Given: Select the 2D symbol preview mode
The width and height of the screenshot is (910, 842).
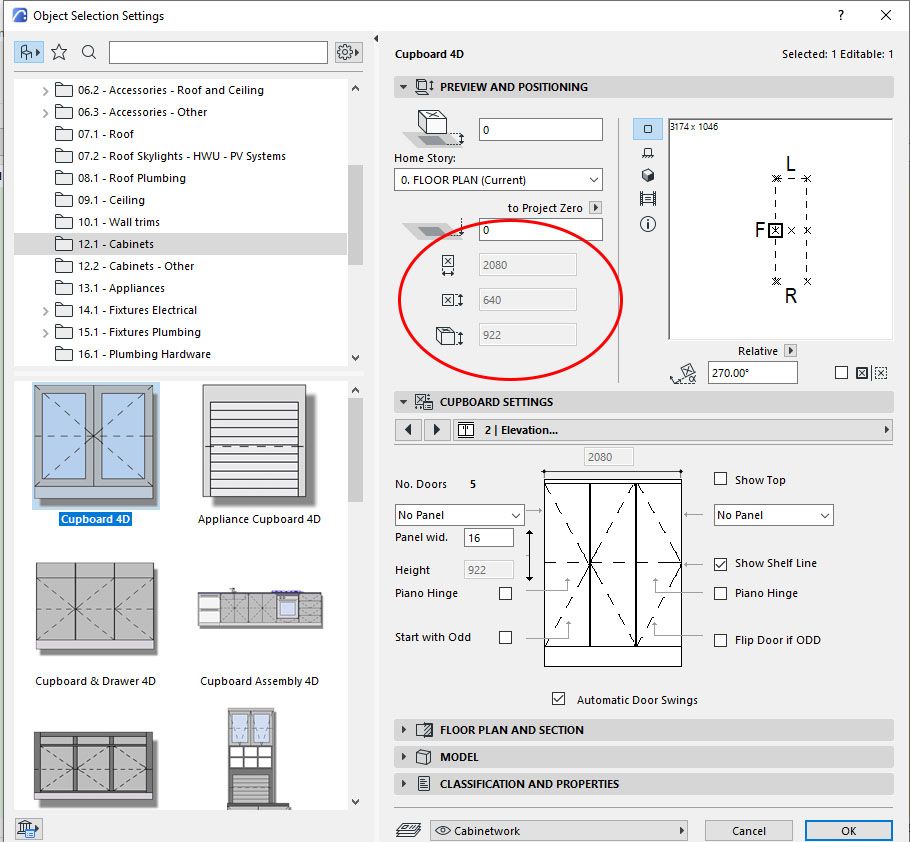Looking at the screenshot, I should (647, 128).
